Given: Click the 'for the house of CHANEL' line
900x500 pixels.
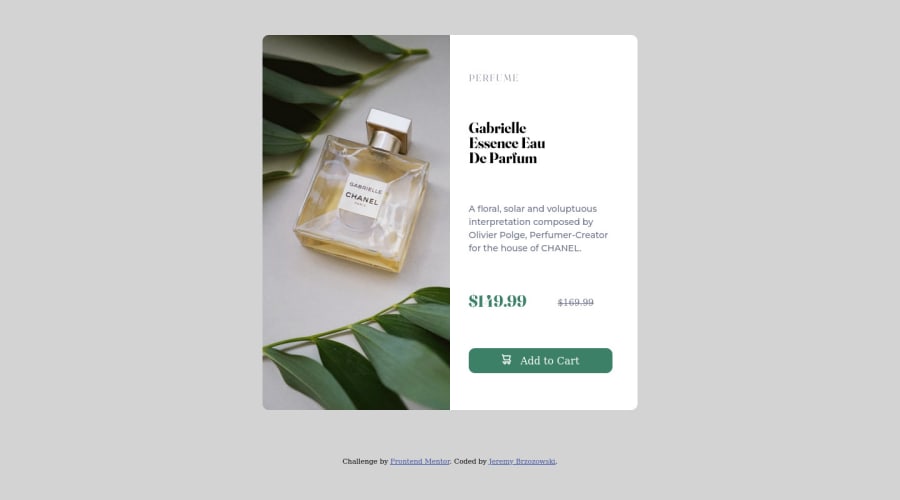Looking at the screenshot, I should click(525, 248).
